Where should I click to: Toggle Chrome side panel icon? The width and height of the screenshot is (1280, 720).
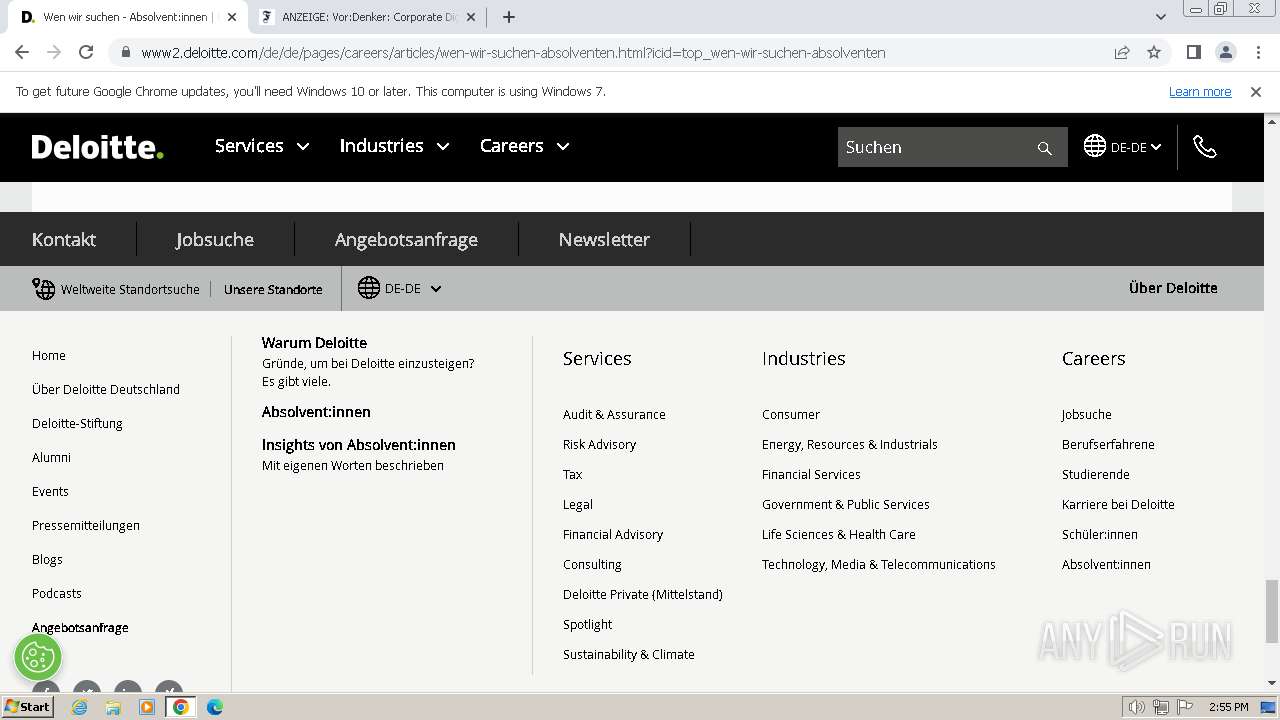pyautogui.click(x=1193, y=52)
